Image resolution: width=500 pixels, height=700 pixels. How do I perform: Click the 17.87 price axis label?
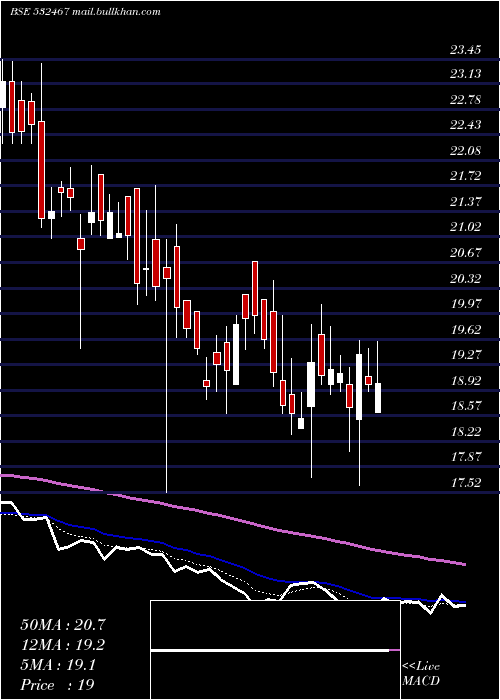(x=466, y=457)
